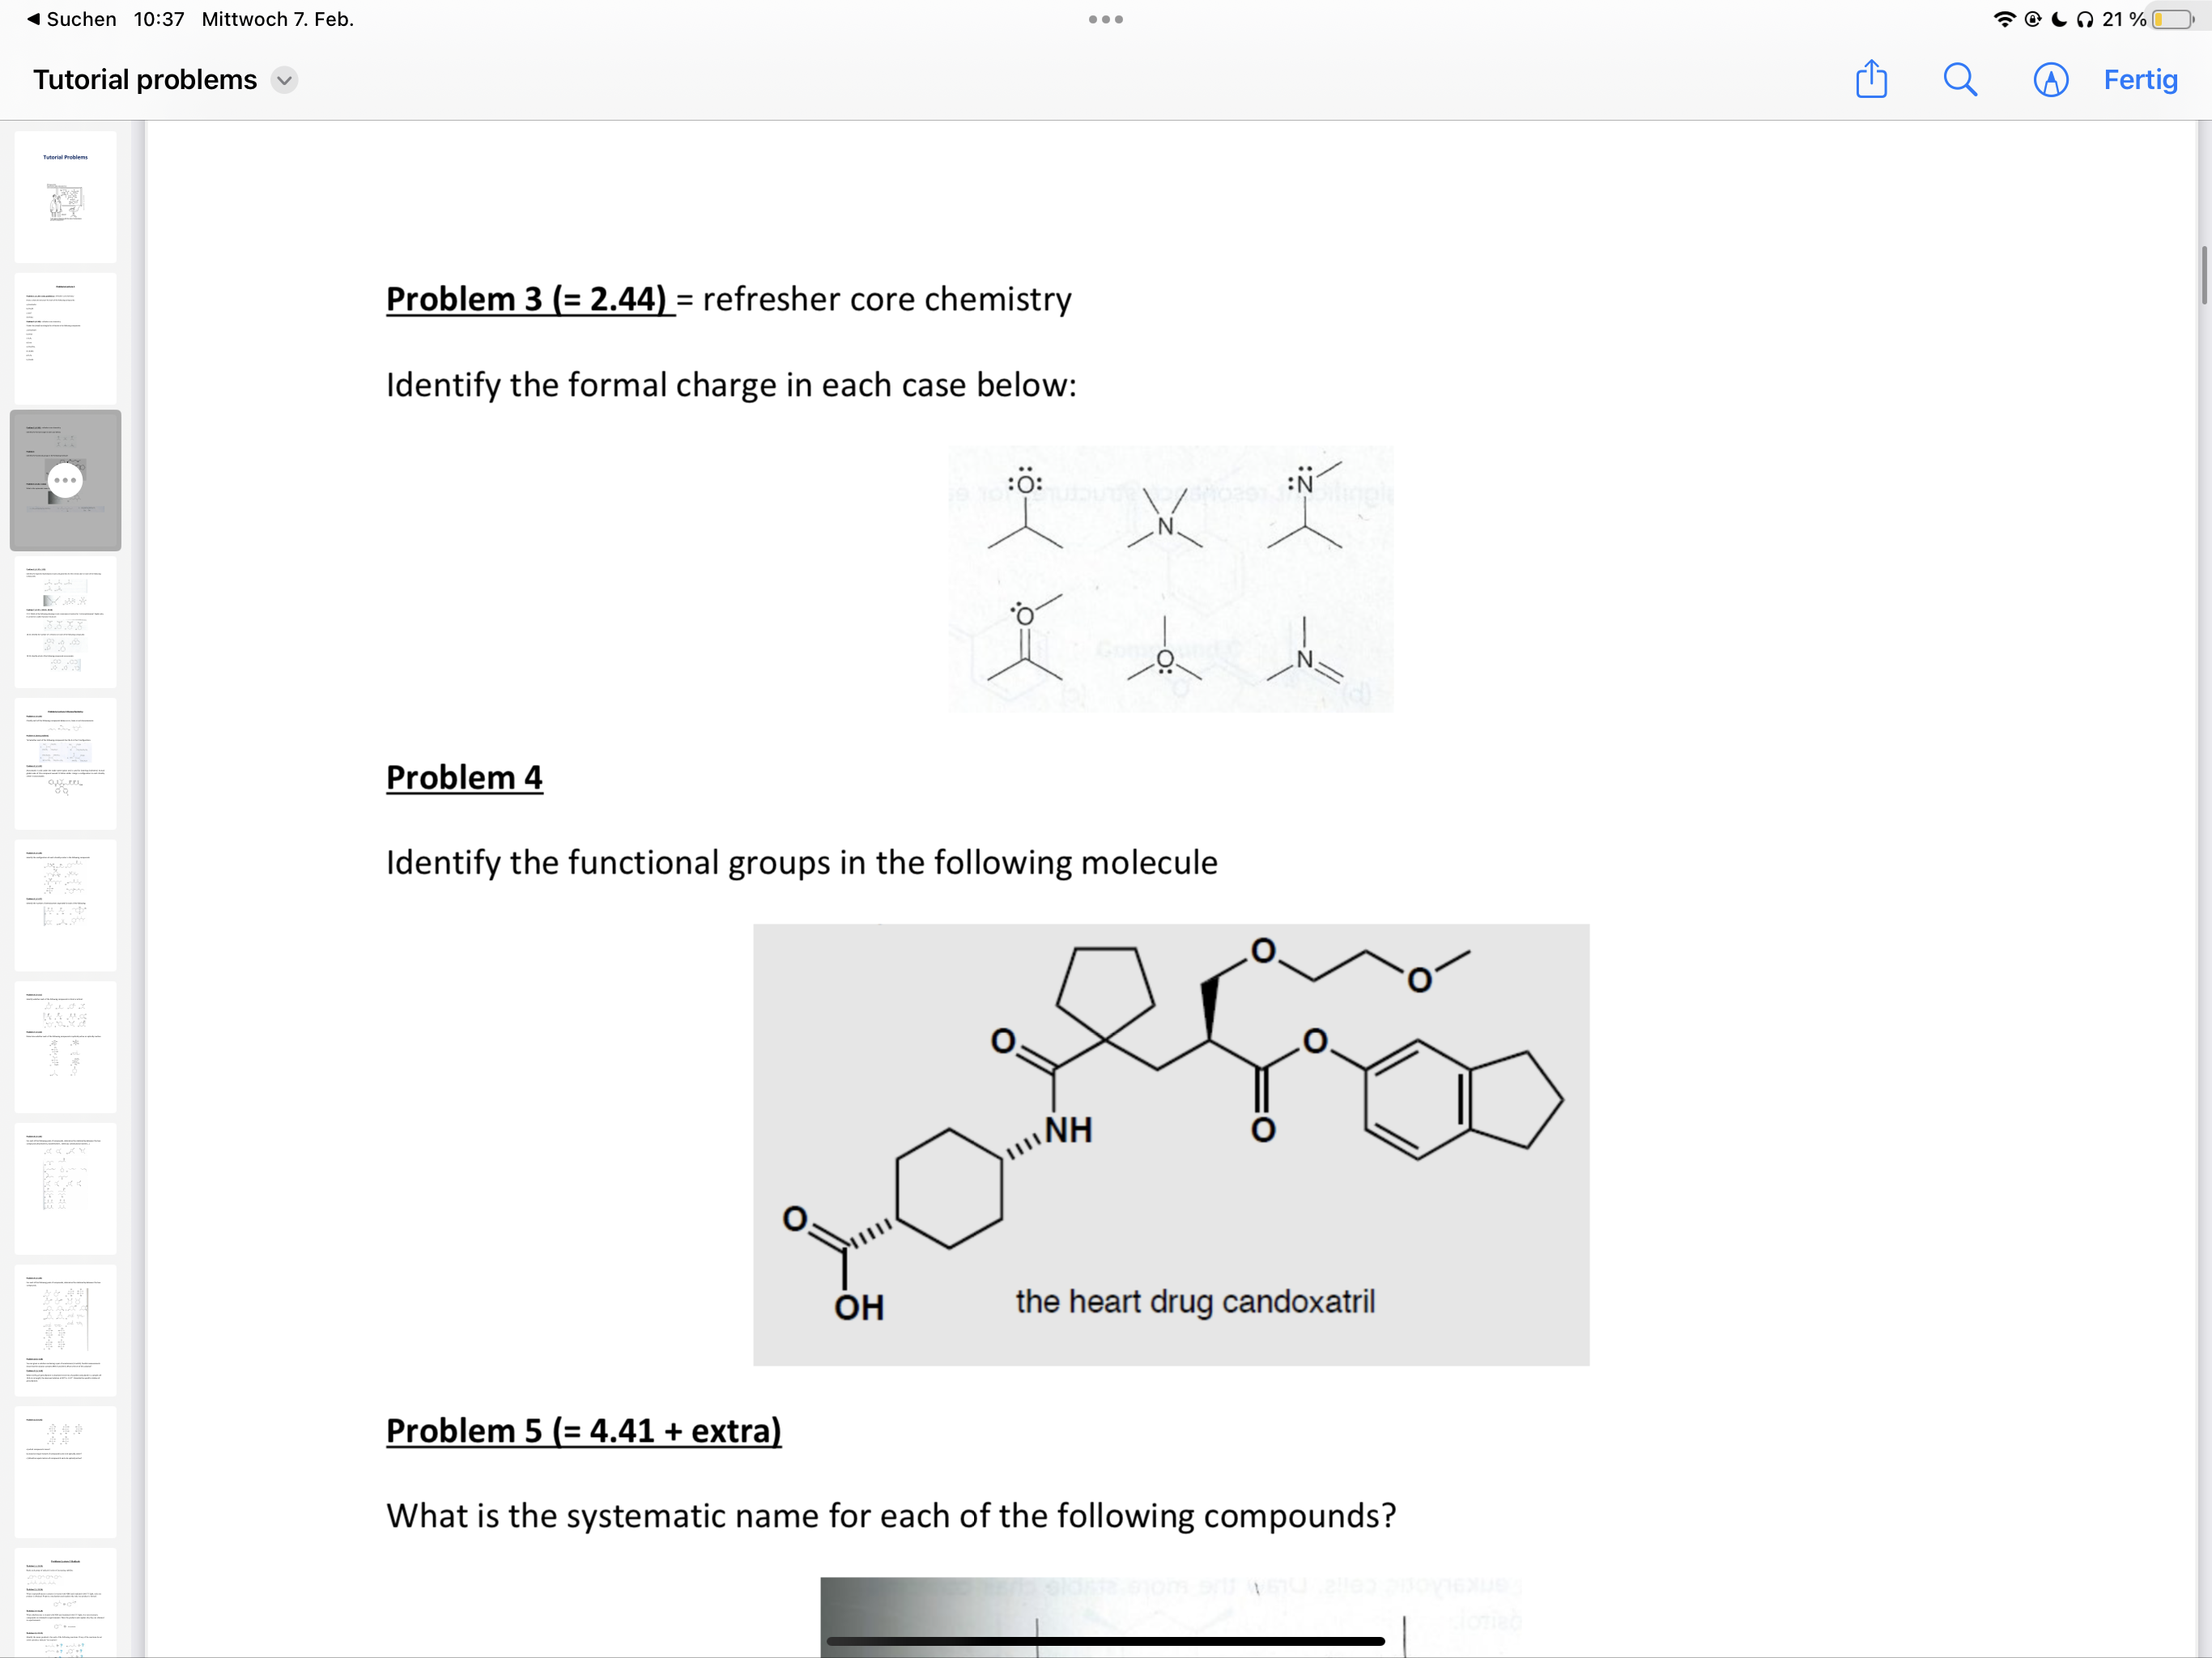Select the search magnifier icon

1960,80
